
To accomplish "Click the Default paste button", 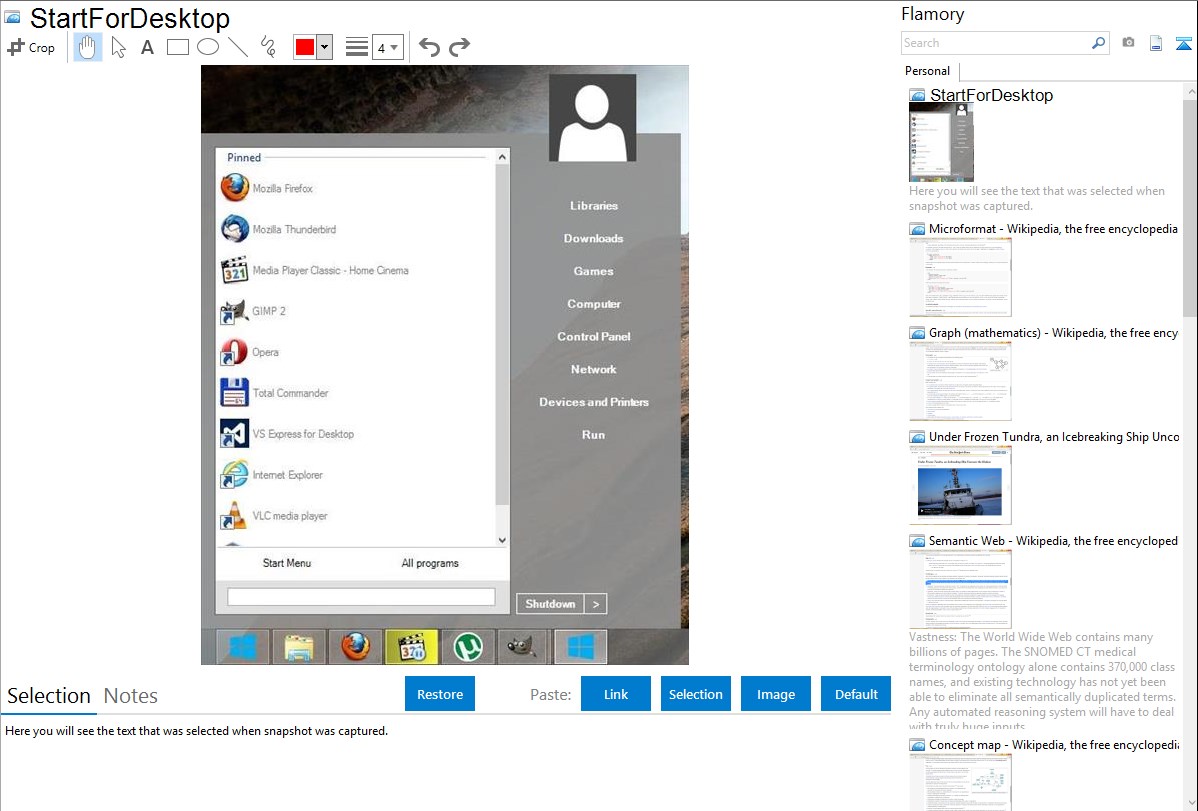I will point(856,694).
